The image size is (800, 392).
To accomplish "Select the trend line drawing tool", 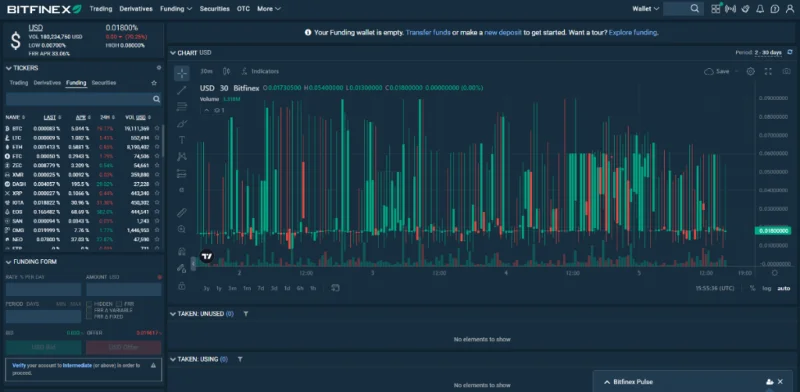I will [182, 90].
